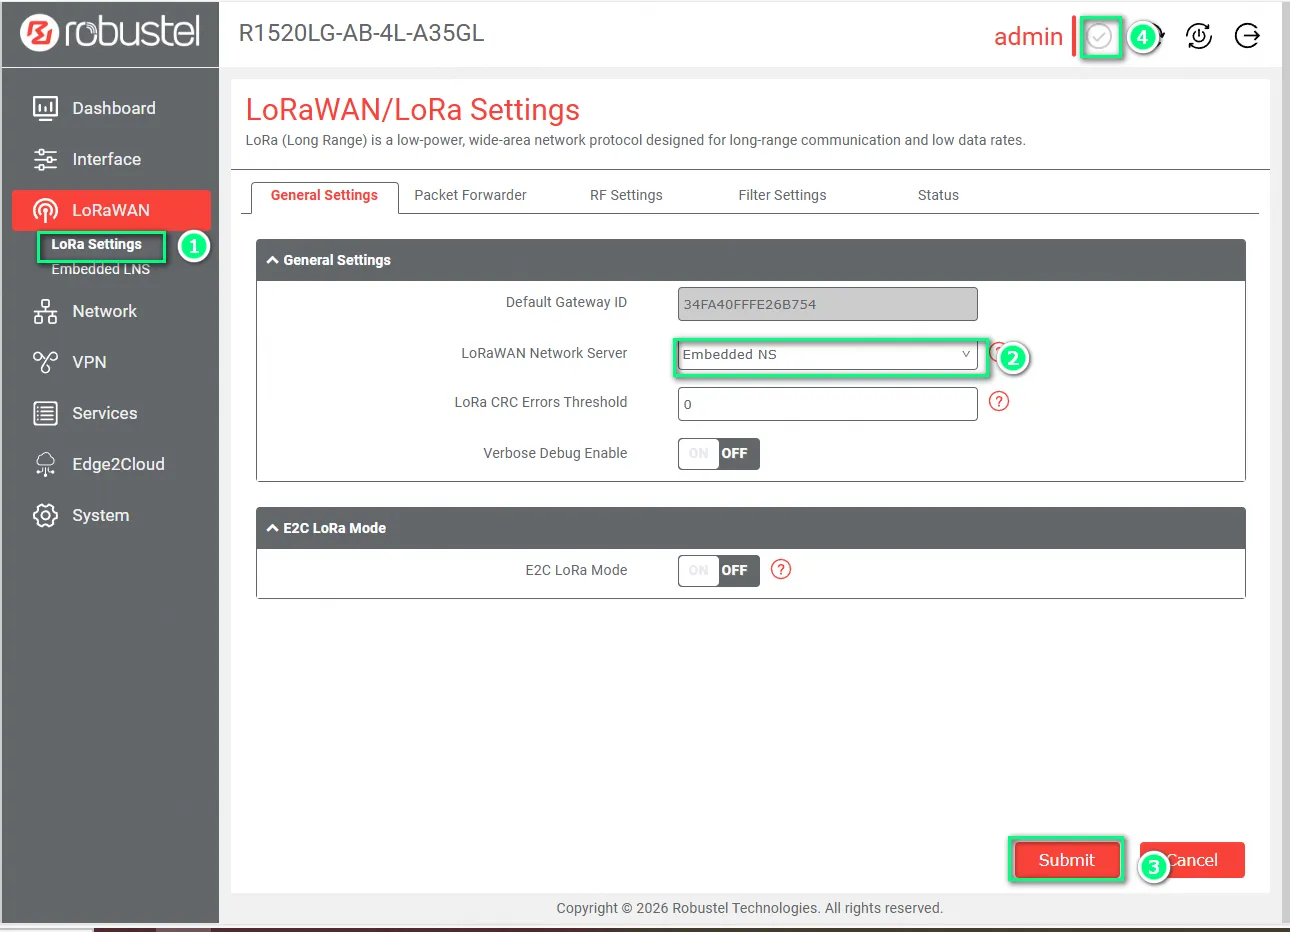Click the LoRa CRC Errors Threshold field
The height and width of the screenshot is (932, 1290).
(x=827, y=404)
